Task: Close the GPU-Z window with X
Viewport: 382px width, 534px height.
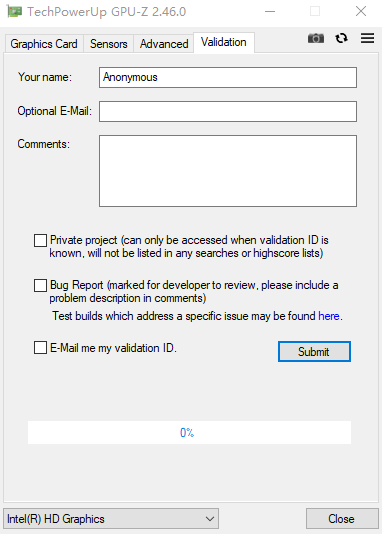Action: 361,11
